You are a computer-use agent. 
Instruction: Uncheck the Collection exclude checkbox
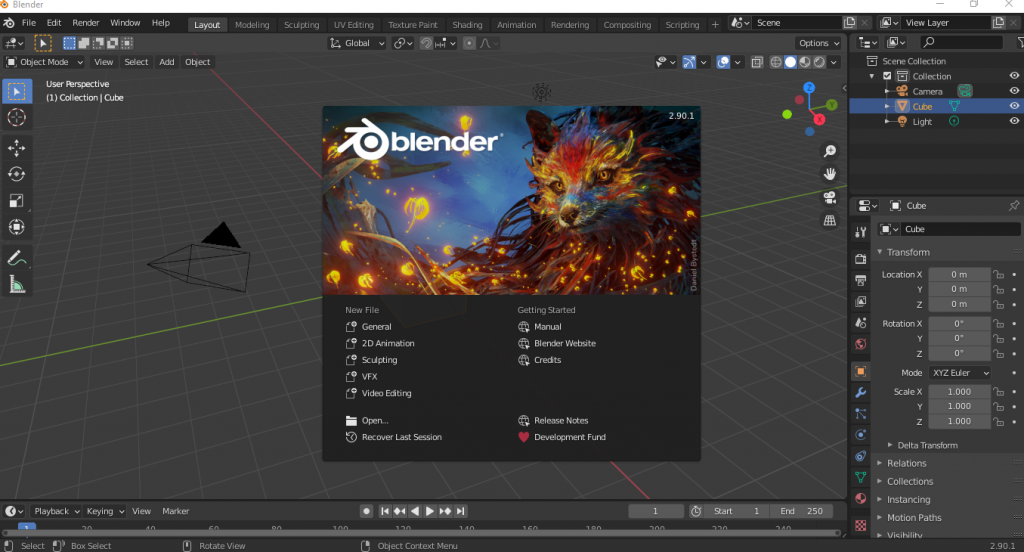[888, 76]
